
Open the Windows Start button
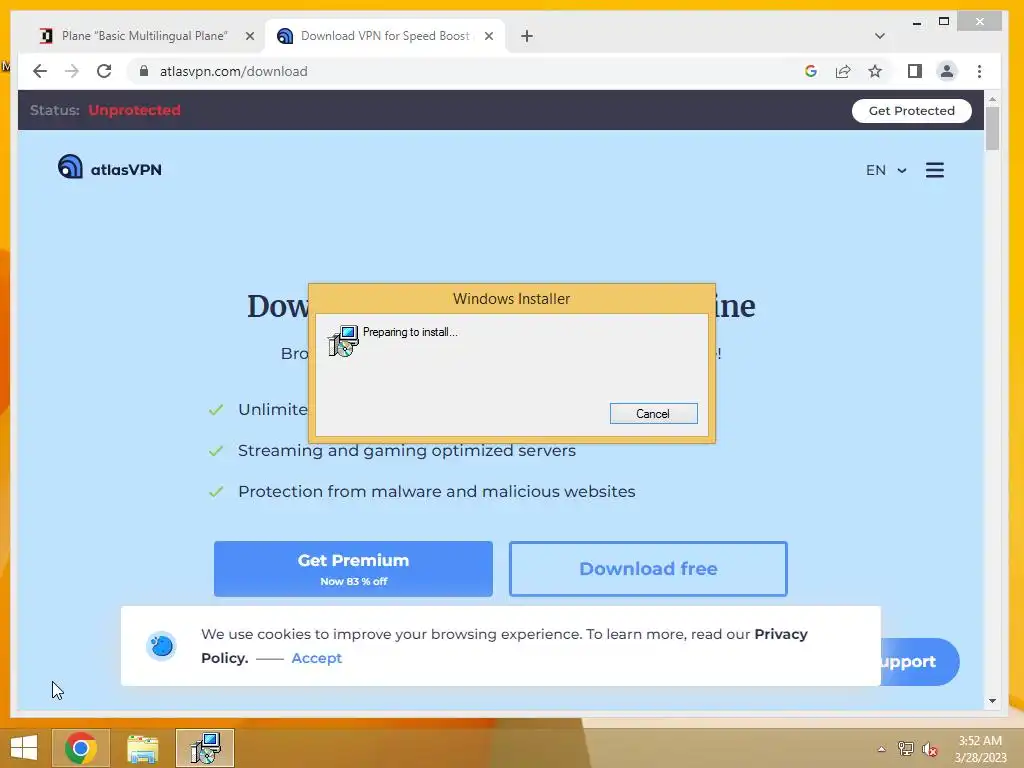pos(24,748)
